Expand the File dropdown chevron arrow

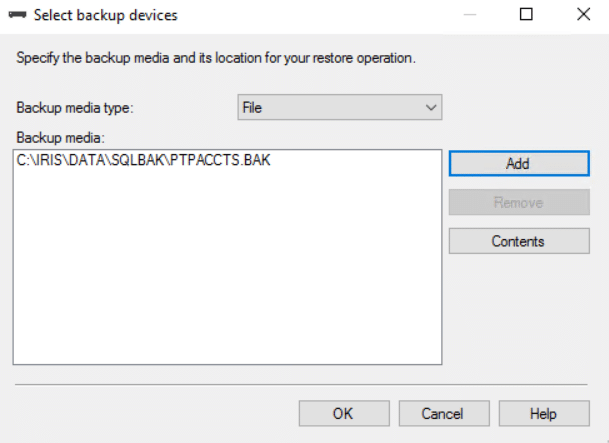point(431,108)
